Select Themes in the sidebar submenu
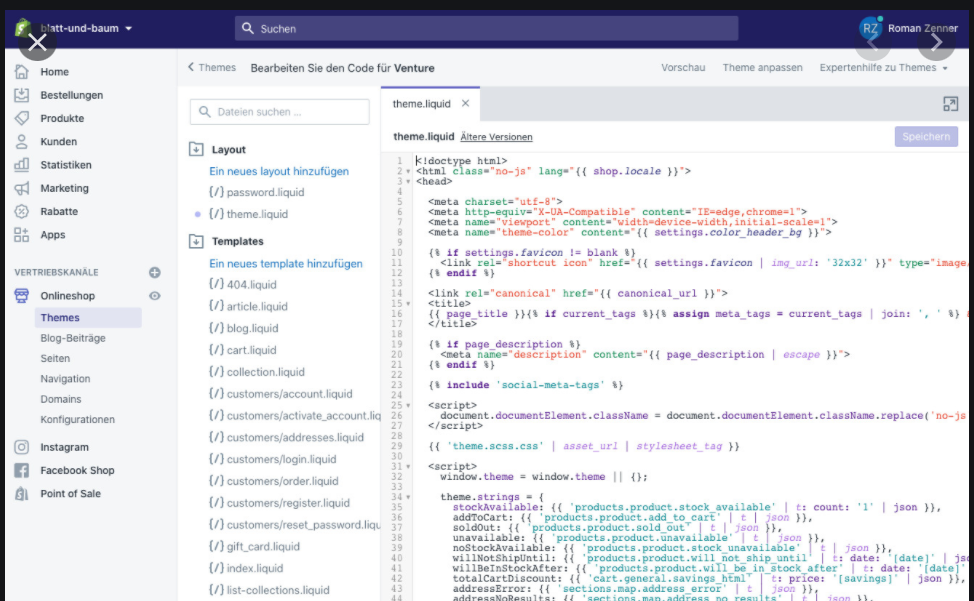Viewport: 974px width, 601px height. [88, 317]
